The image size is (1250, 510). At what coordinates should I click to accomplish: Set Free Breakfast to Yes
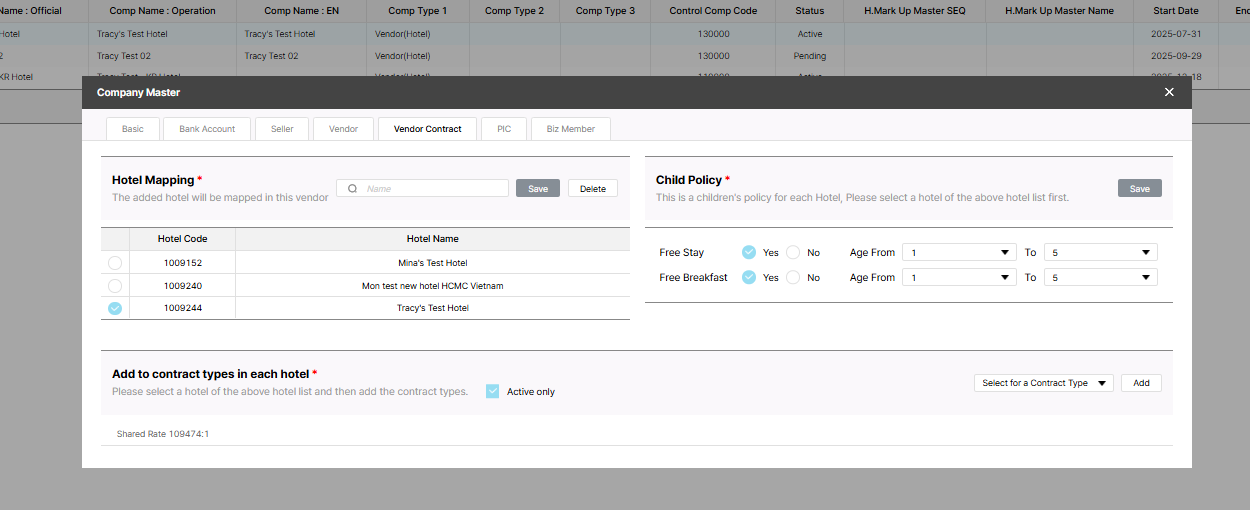click(749, 278)
